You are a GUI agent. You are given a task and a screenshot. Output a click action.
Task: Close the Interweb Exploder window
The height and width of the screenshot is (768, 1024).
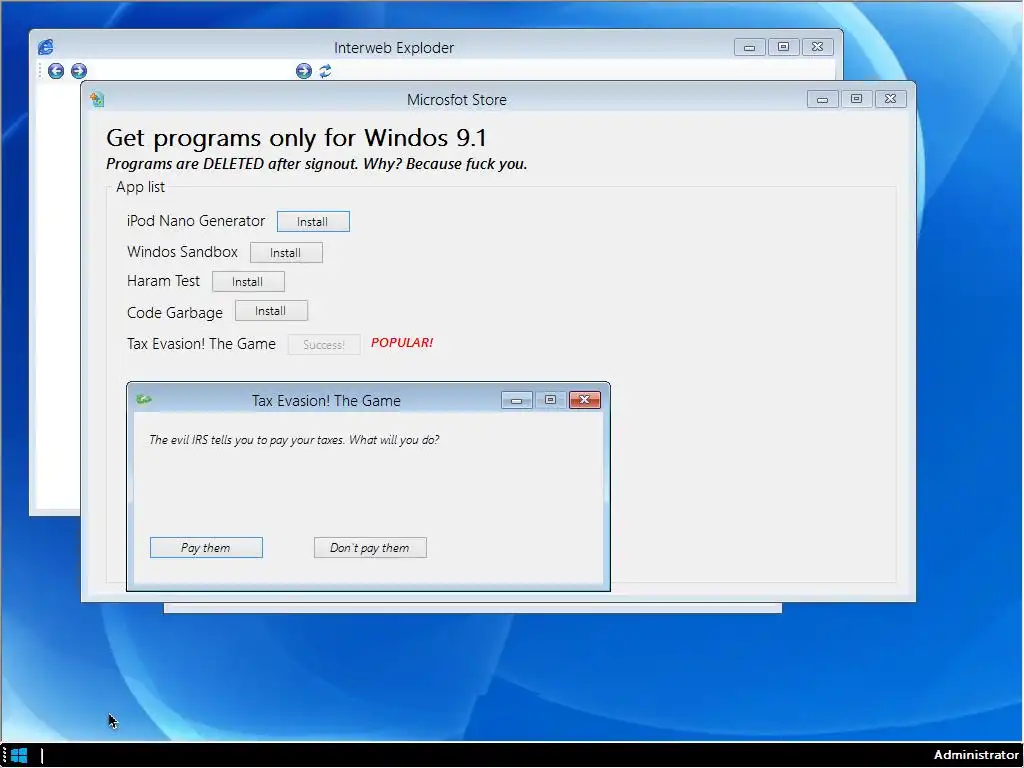(x=817, y=47)
